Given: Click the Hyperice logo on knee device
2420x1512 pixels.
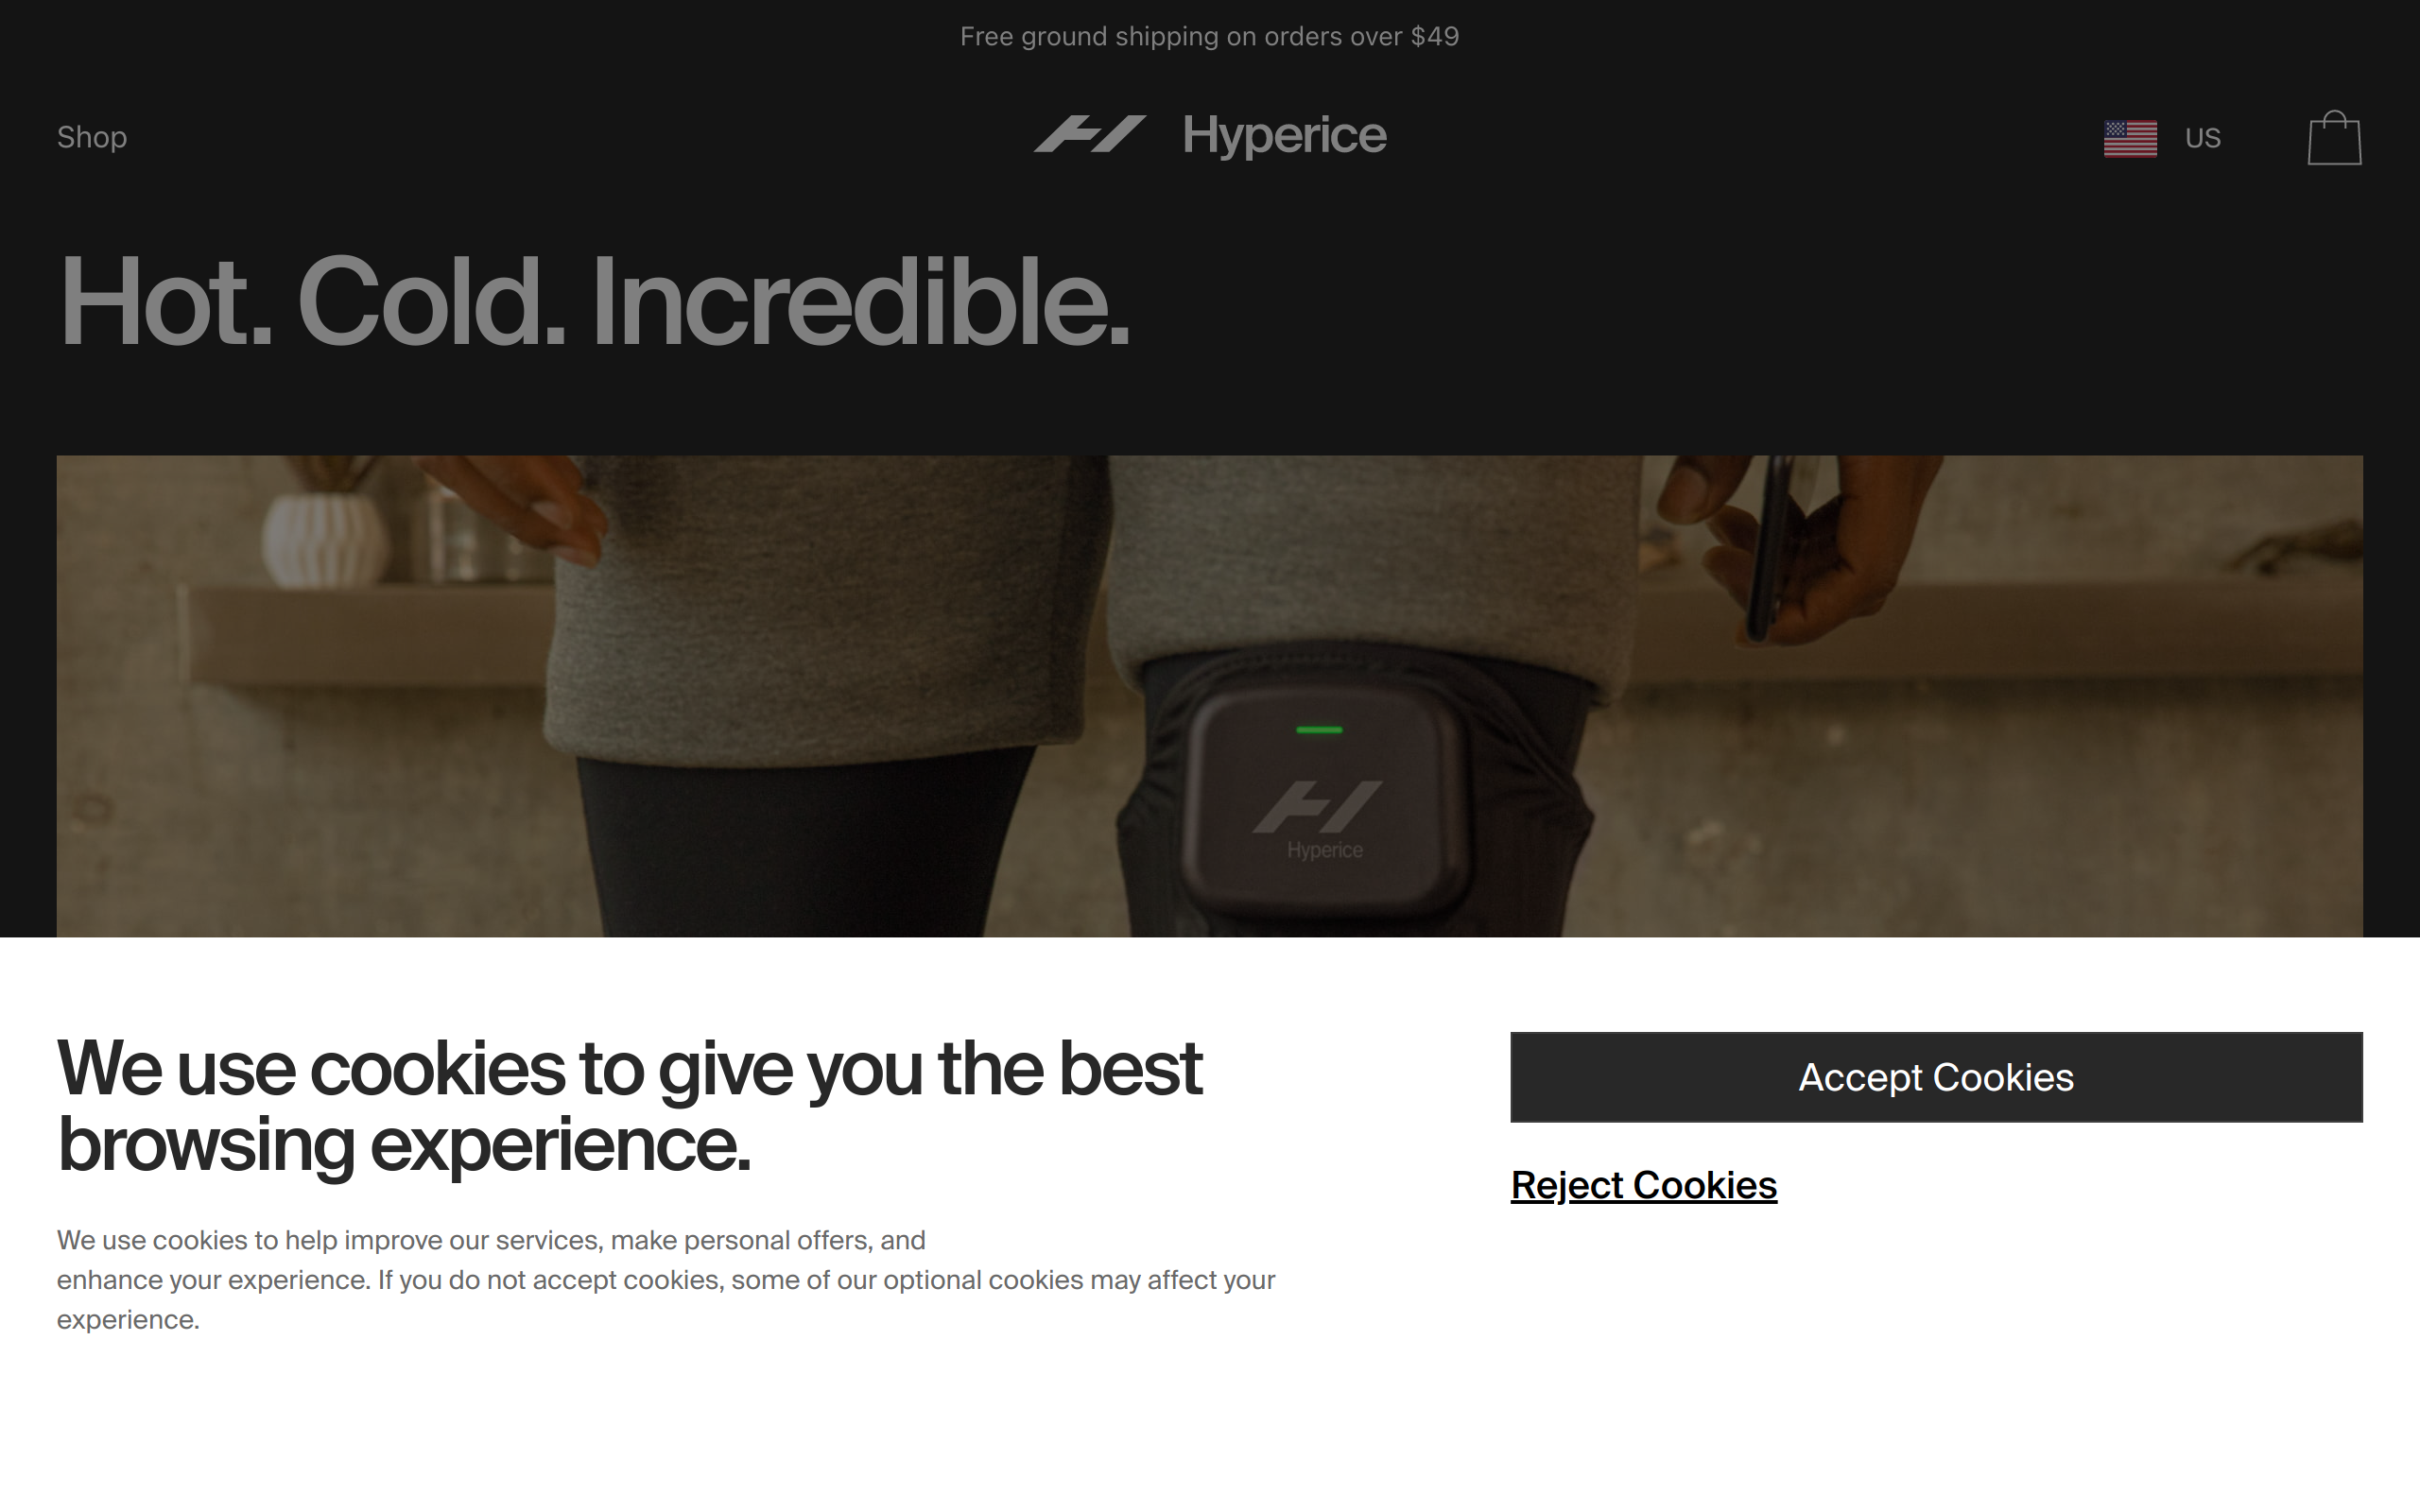Looking at the screenshot, I should [1317, 806].
